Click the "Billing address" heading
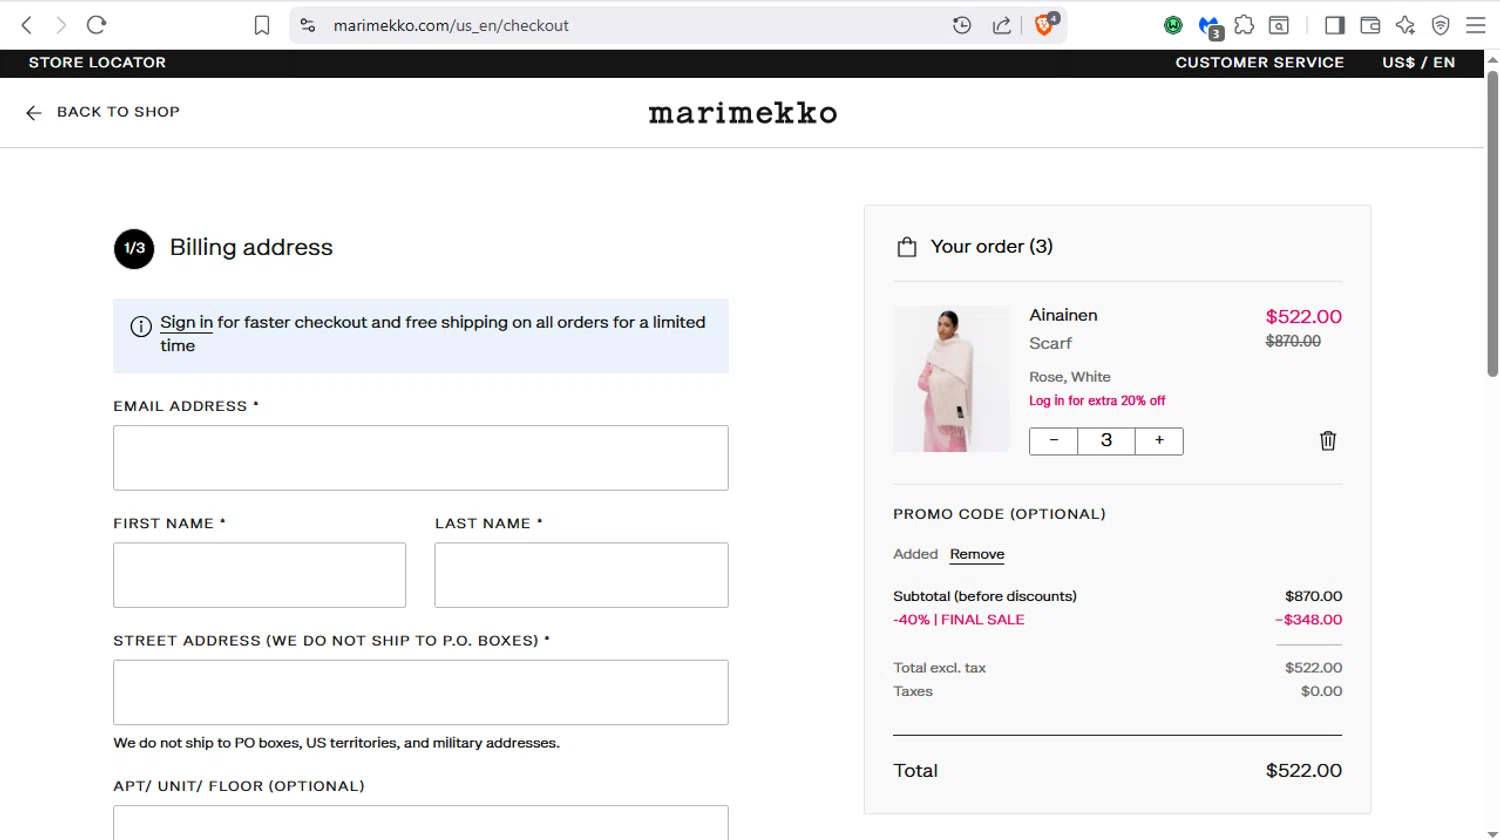Image resolution: width=1500 pixels, height=840 pixels. (251, 247)
